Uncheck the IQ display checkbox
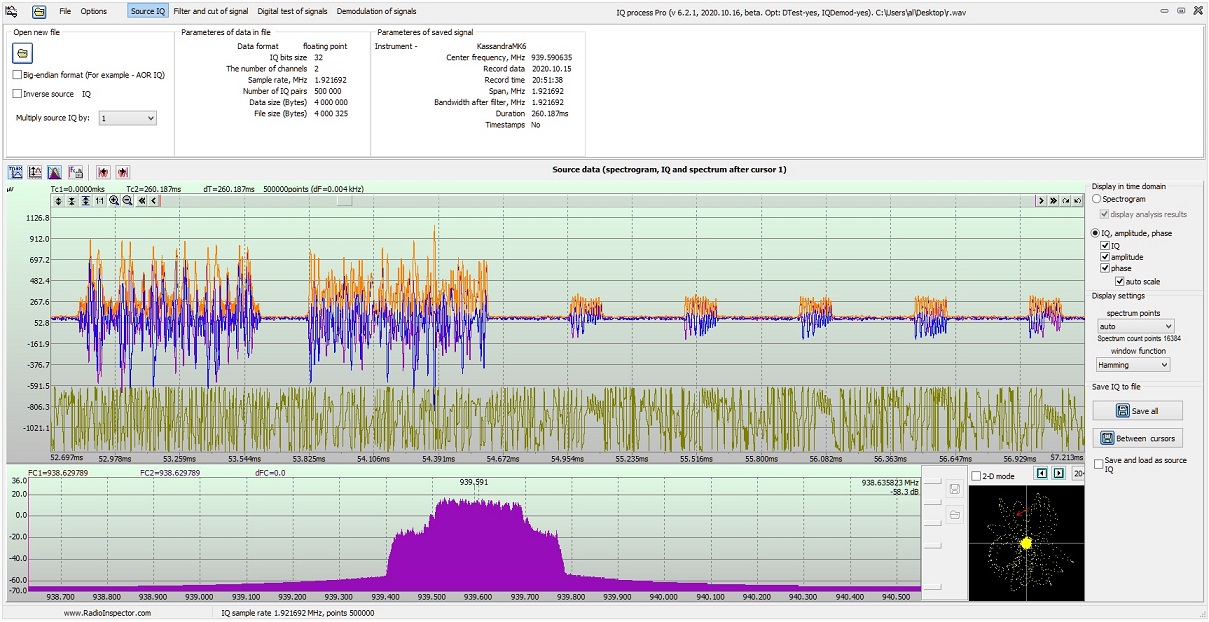This screenshot has height=622, width=1209. pyautogui.click(x=1105, y=245)
